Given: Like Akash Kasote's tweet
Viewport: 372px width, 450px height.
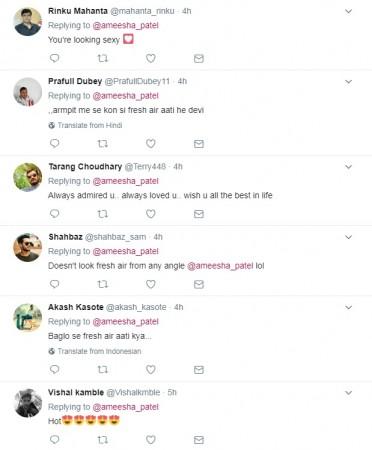Looking at the screenshot, I should pos(151,369).
